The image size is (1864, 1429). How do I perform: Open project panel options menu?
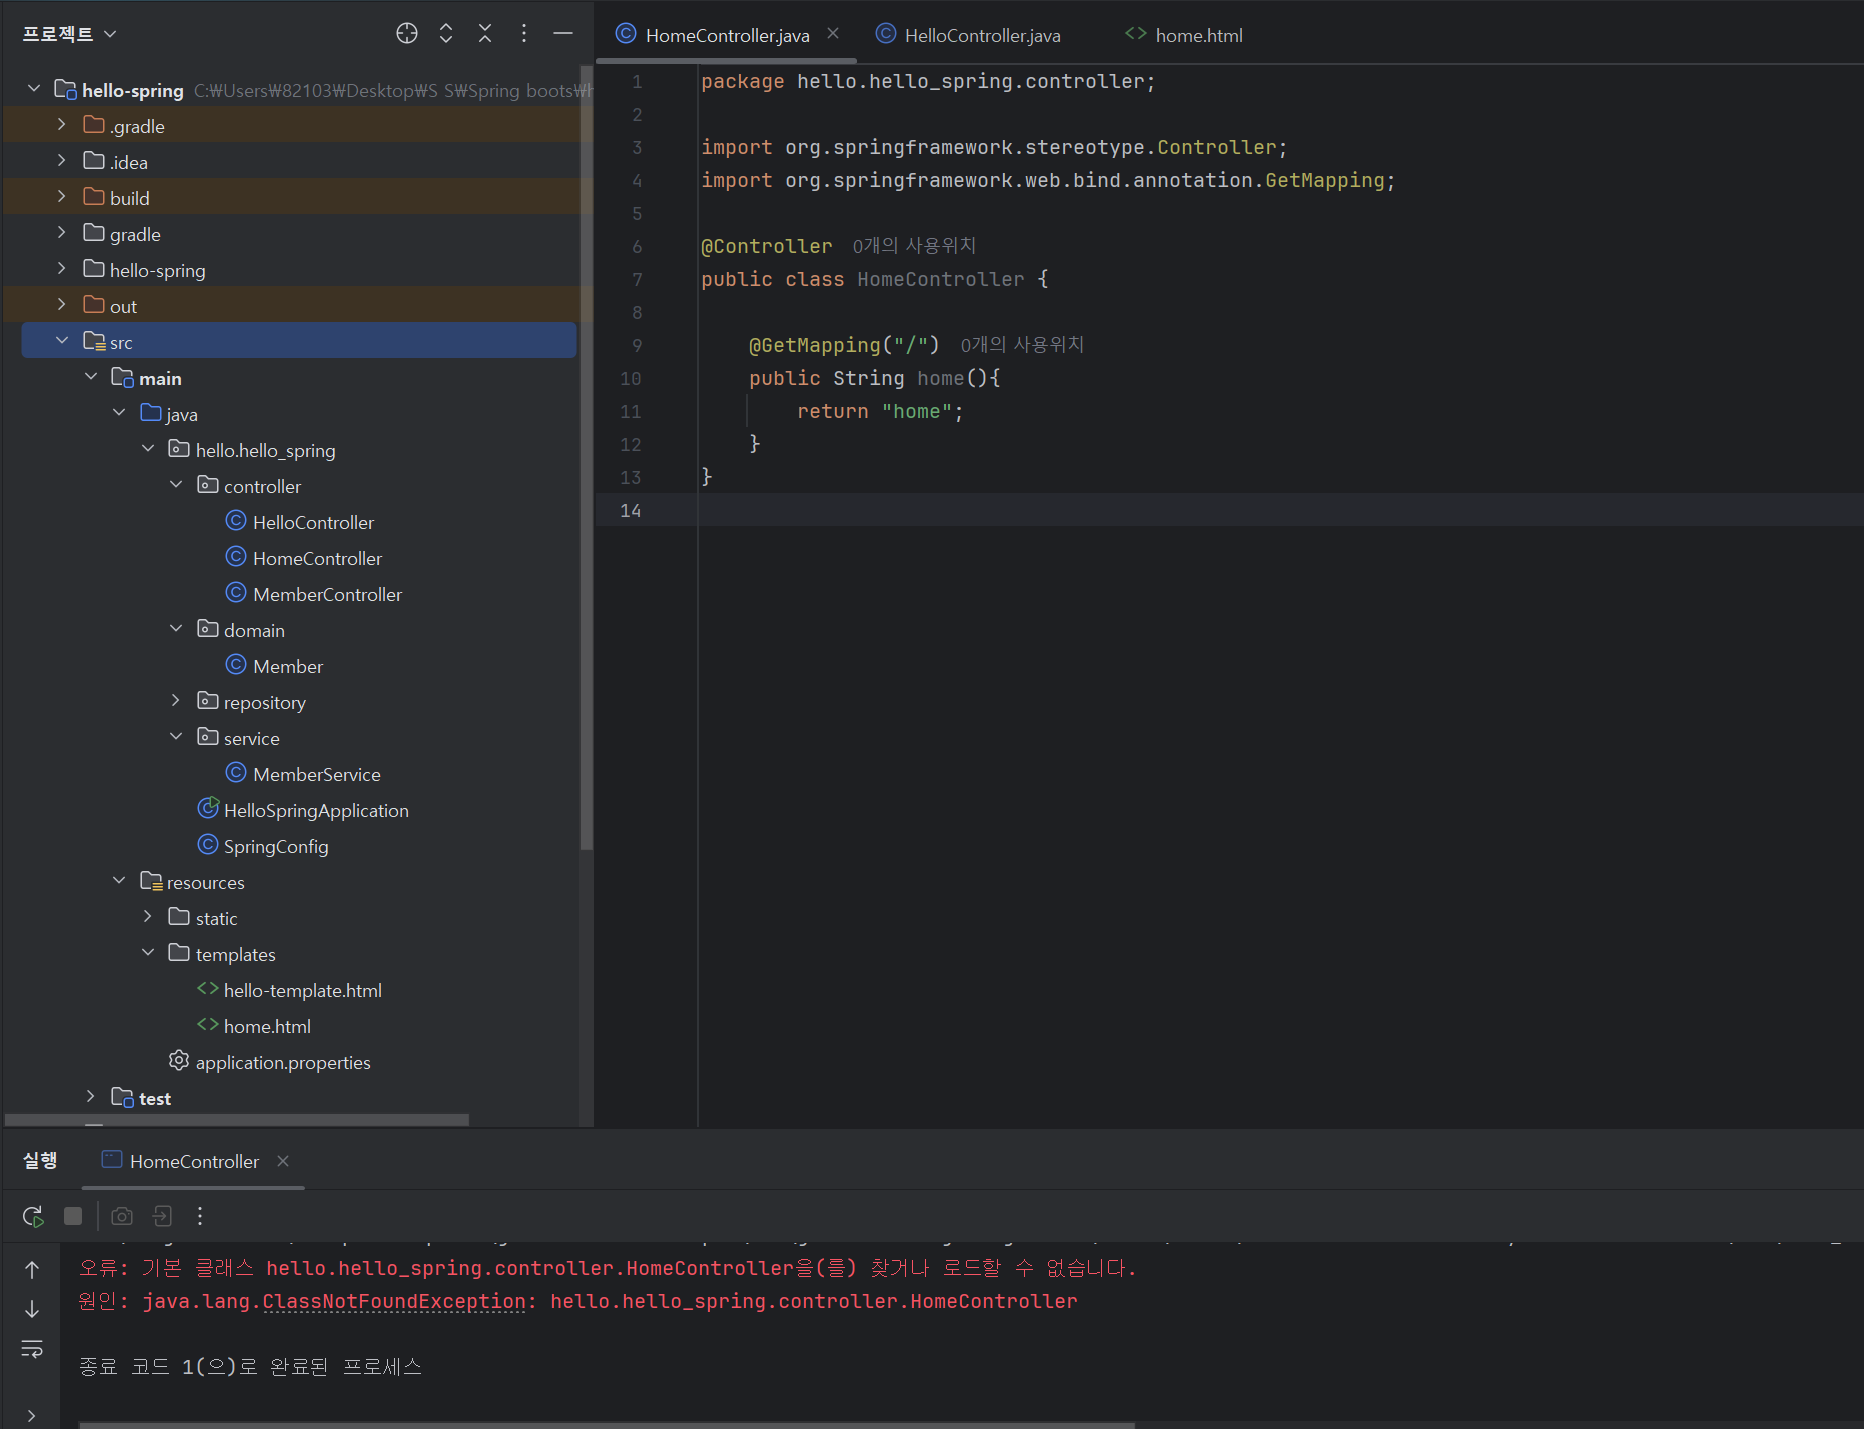[524, 33]
